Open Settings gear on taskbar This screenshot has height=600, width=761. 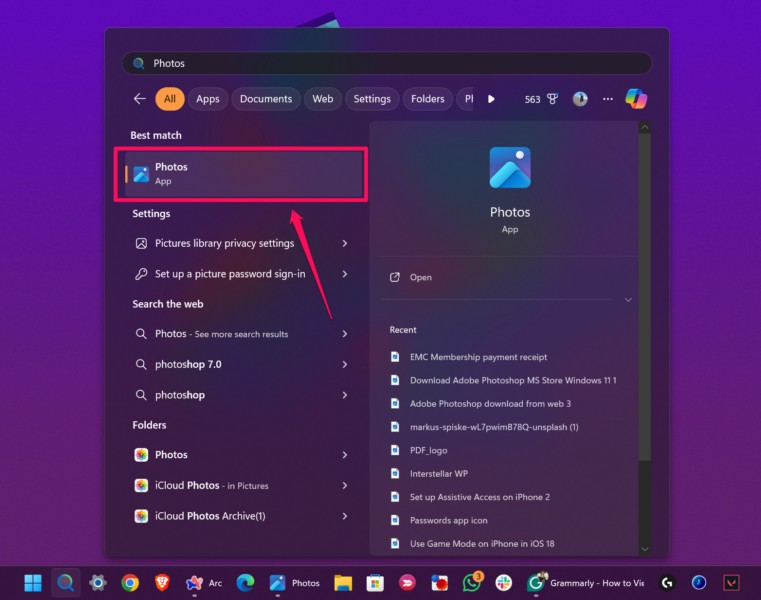coord(98,583)
